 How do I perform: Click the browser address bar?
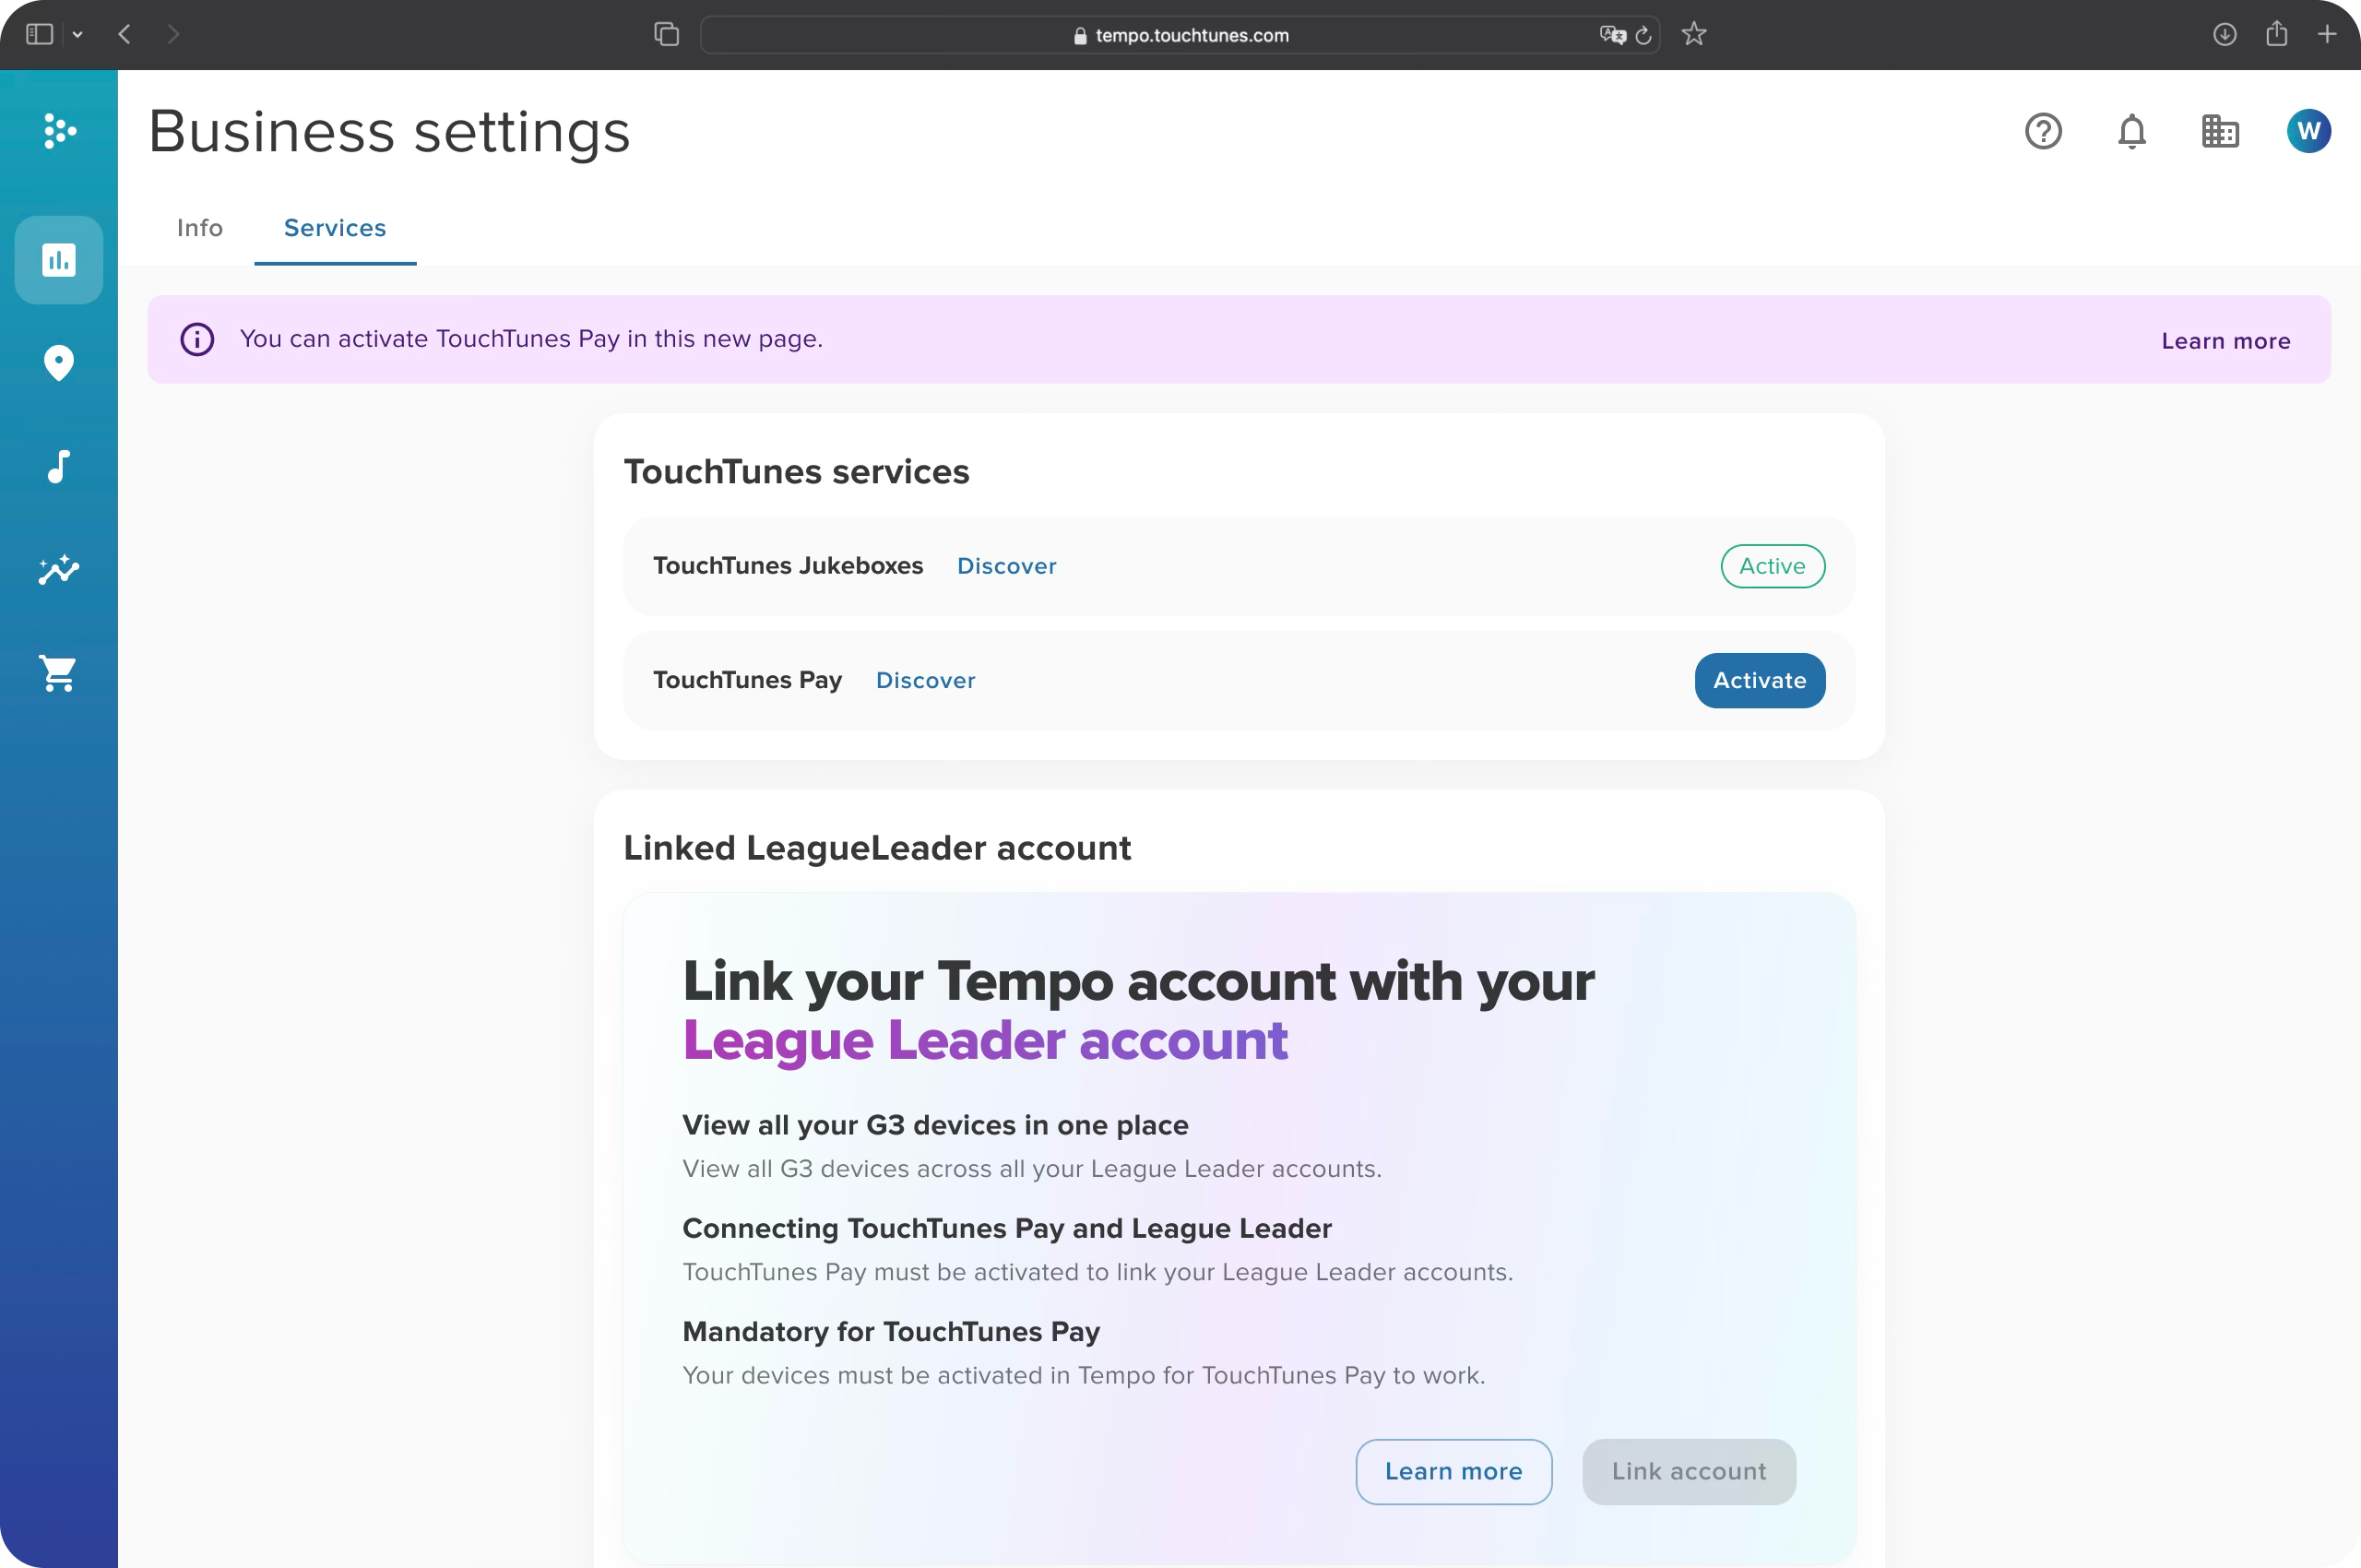[1180, 35]
